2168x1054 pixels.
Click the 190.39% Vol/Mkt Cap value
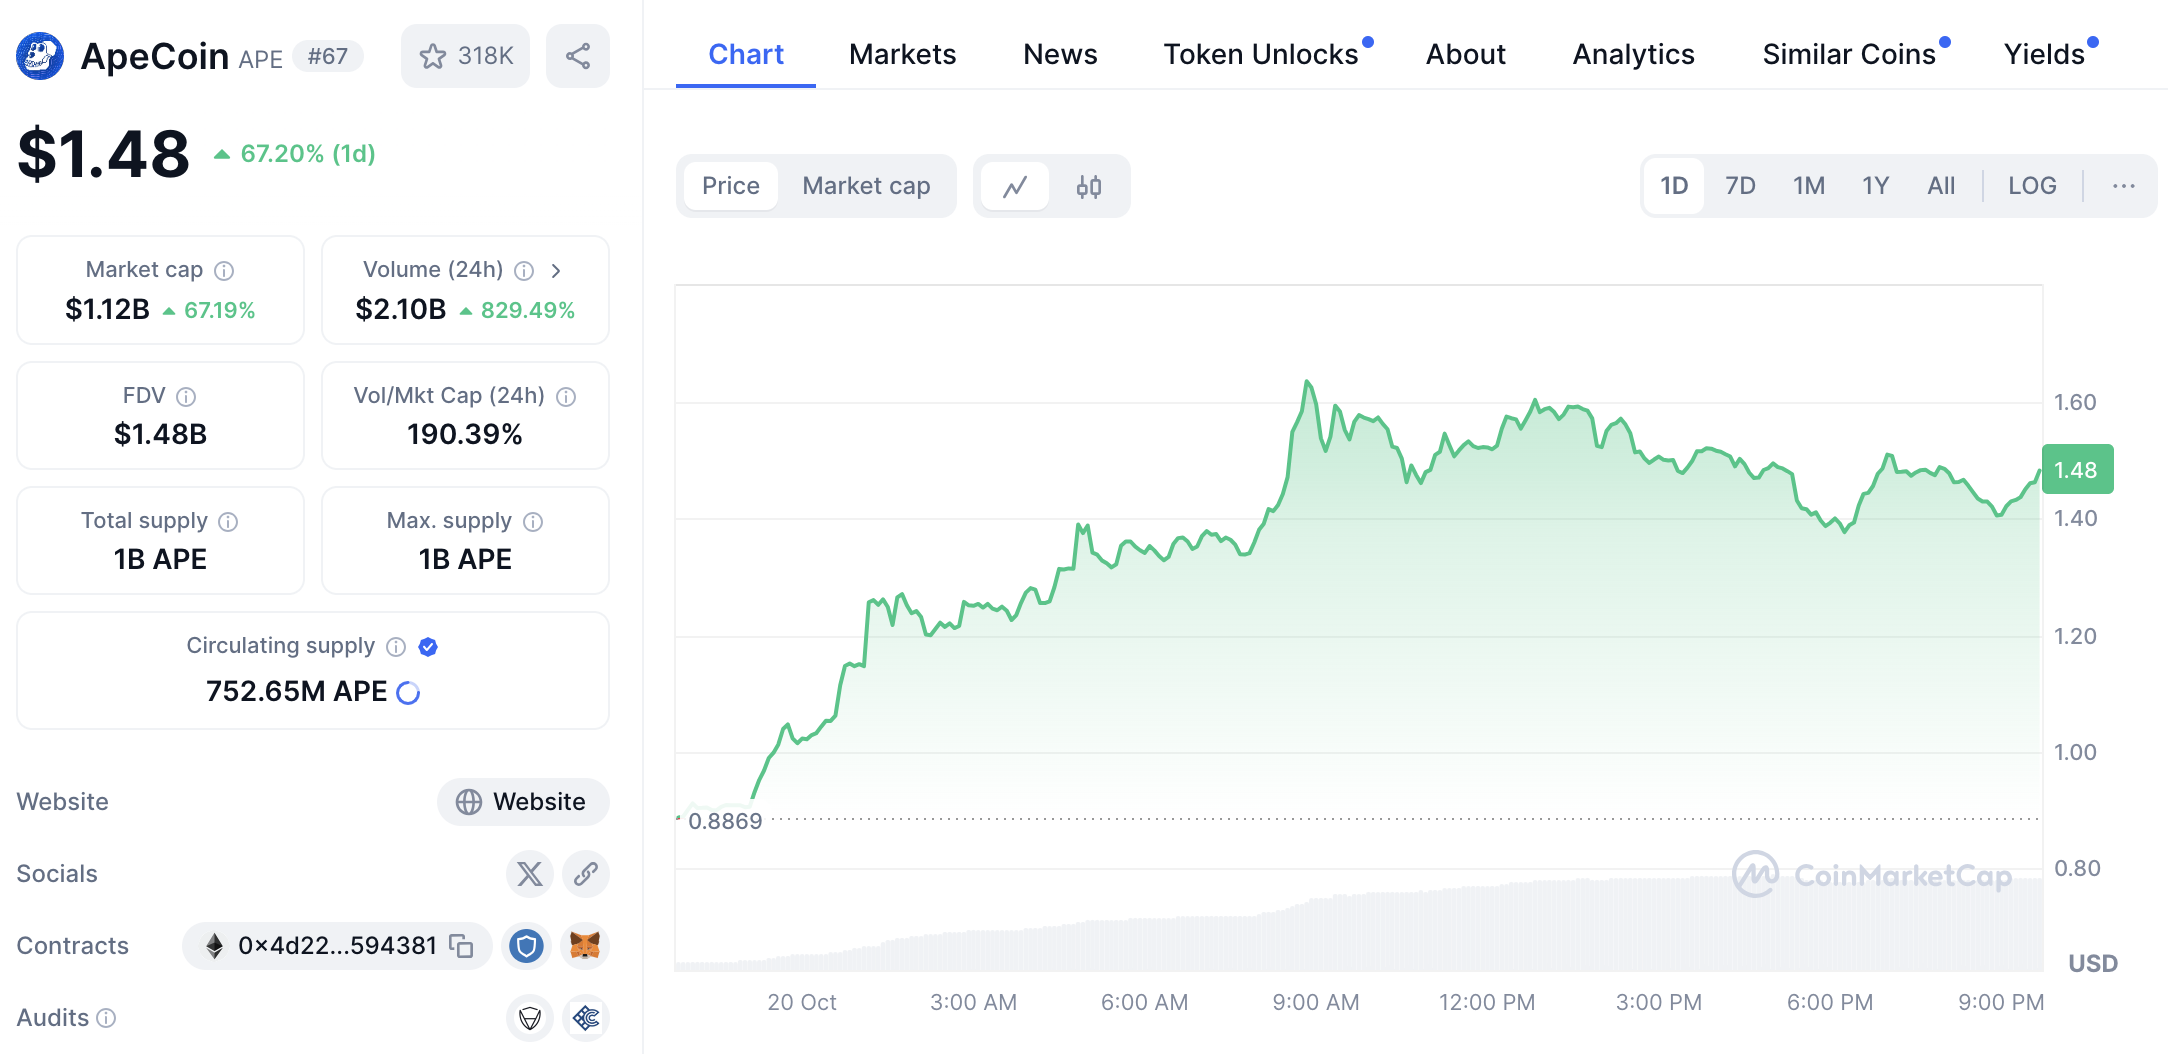click(465, 435)
